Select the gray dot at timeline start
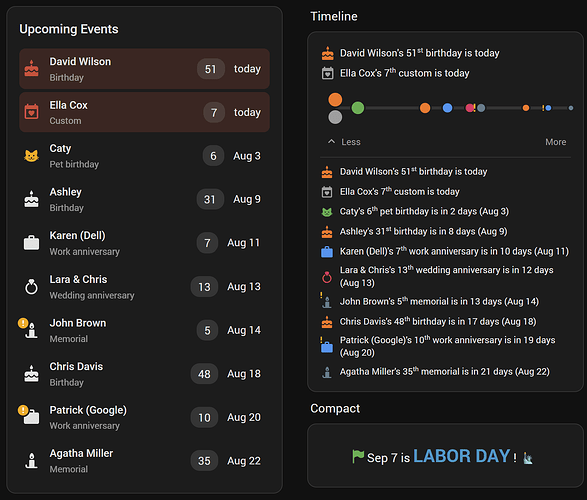 pos(335,117)
